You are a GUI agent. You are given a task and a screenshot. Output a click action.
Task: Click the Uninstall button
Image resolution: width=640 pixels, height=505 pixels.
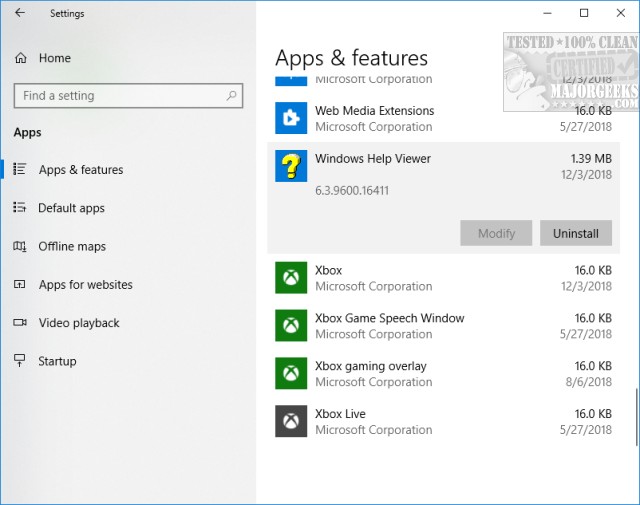pos(576,233)
